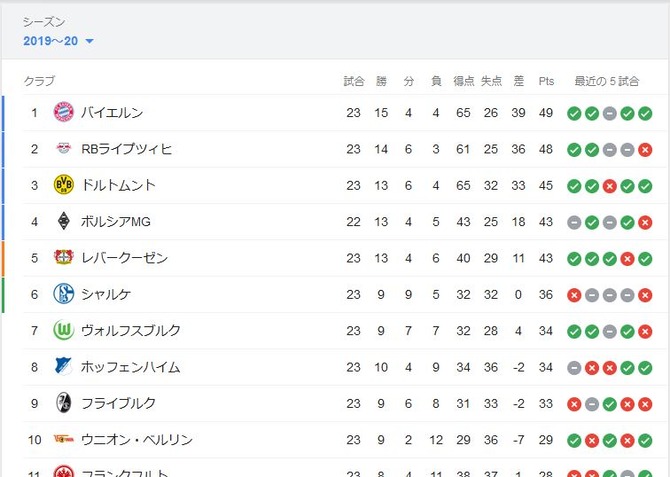Open the バイエルン team row

click(339, 113)
